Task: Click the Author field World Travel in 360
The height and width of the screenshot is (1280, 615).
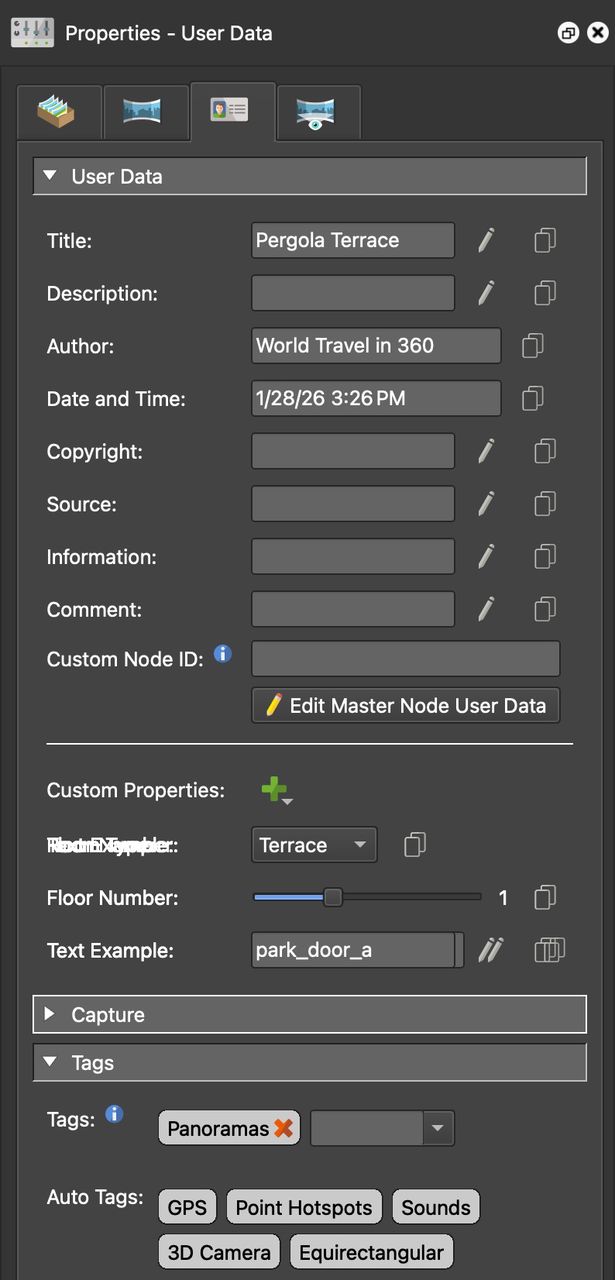Action: [x=376, y=346]
